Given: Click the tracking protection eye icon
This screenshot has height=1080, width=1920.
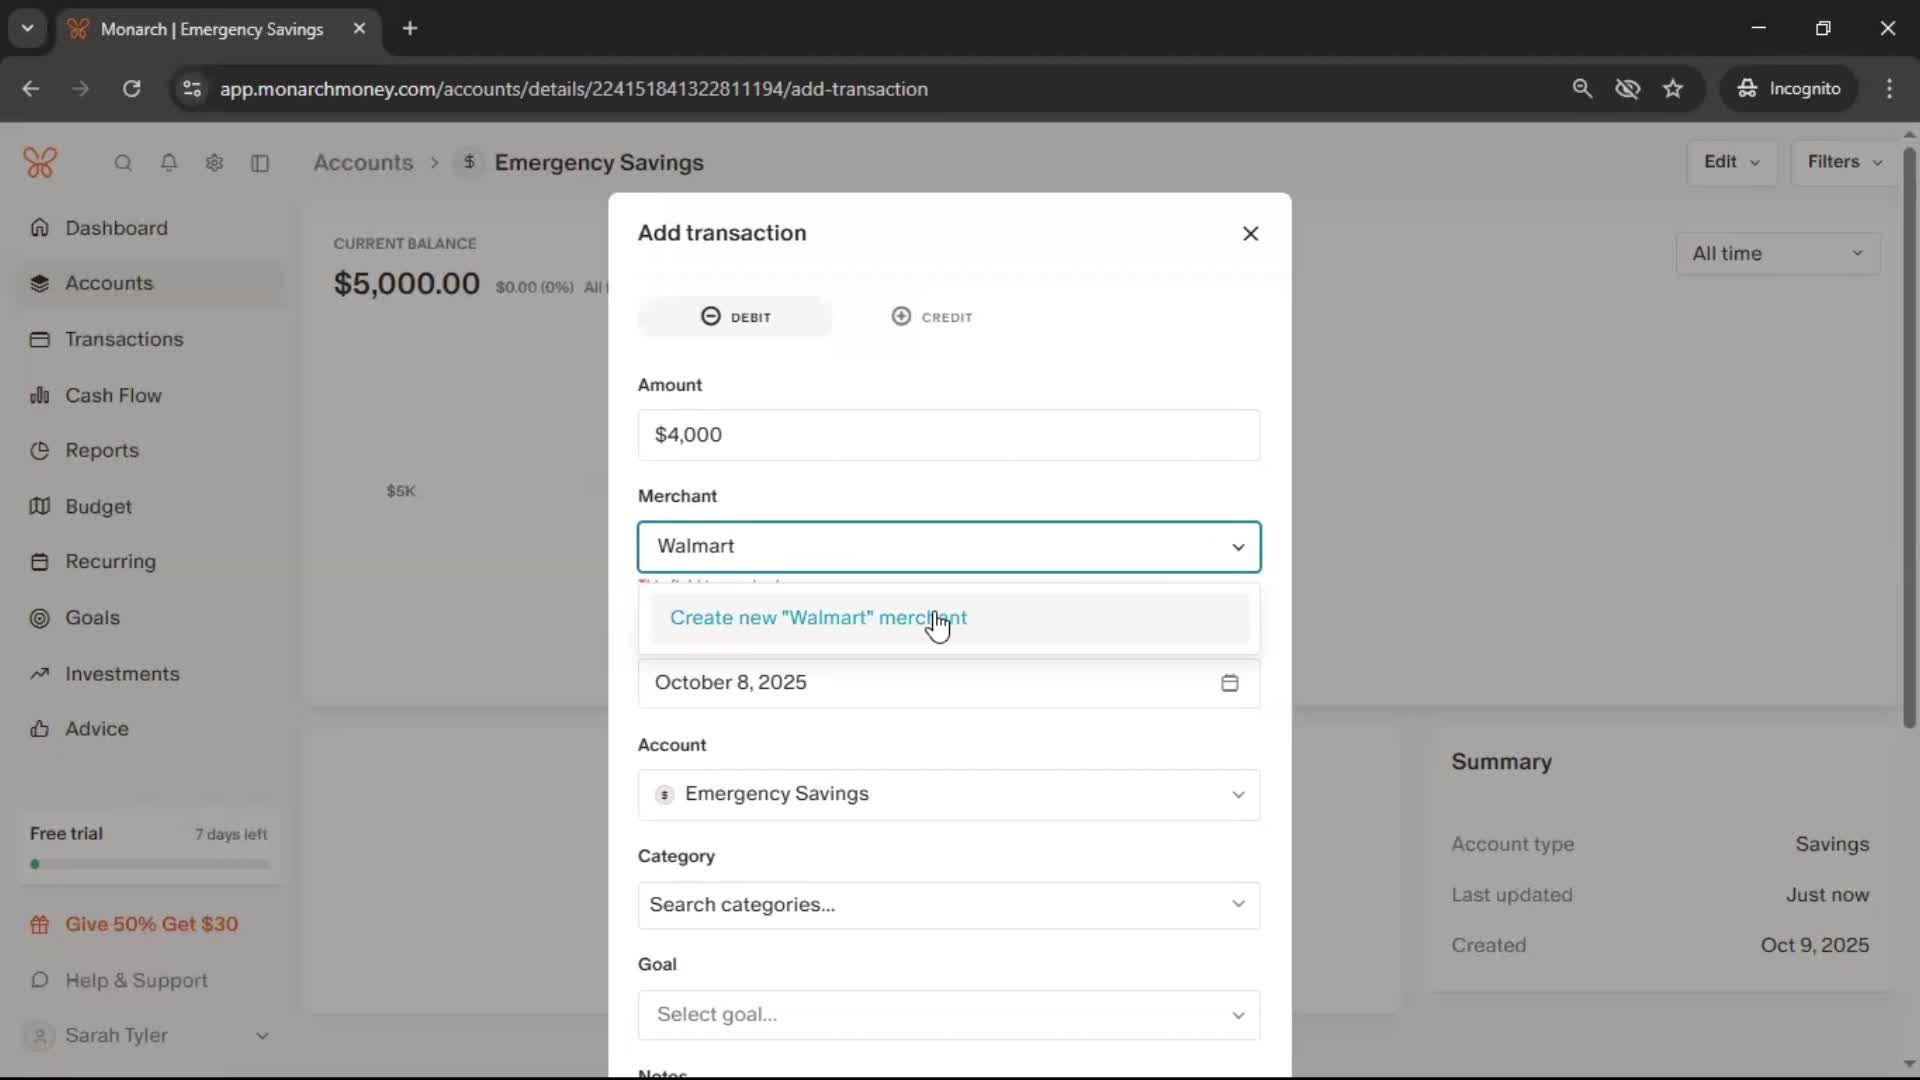Looking at the screenshot, I should pos(1627,89).
